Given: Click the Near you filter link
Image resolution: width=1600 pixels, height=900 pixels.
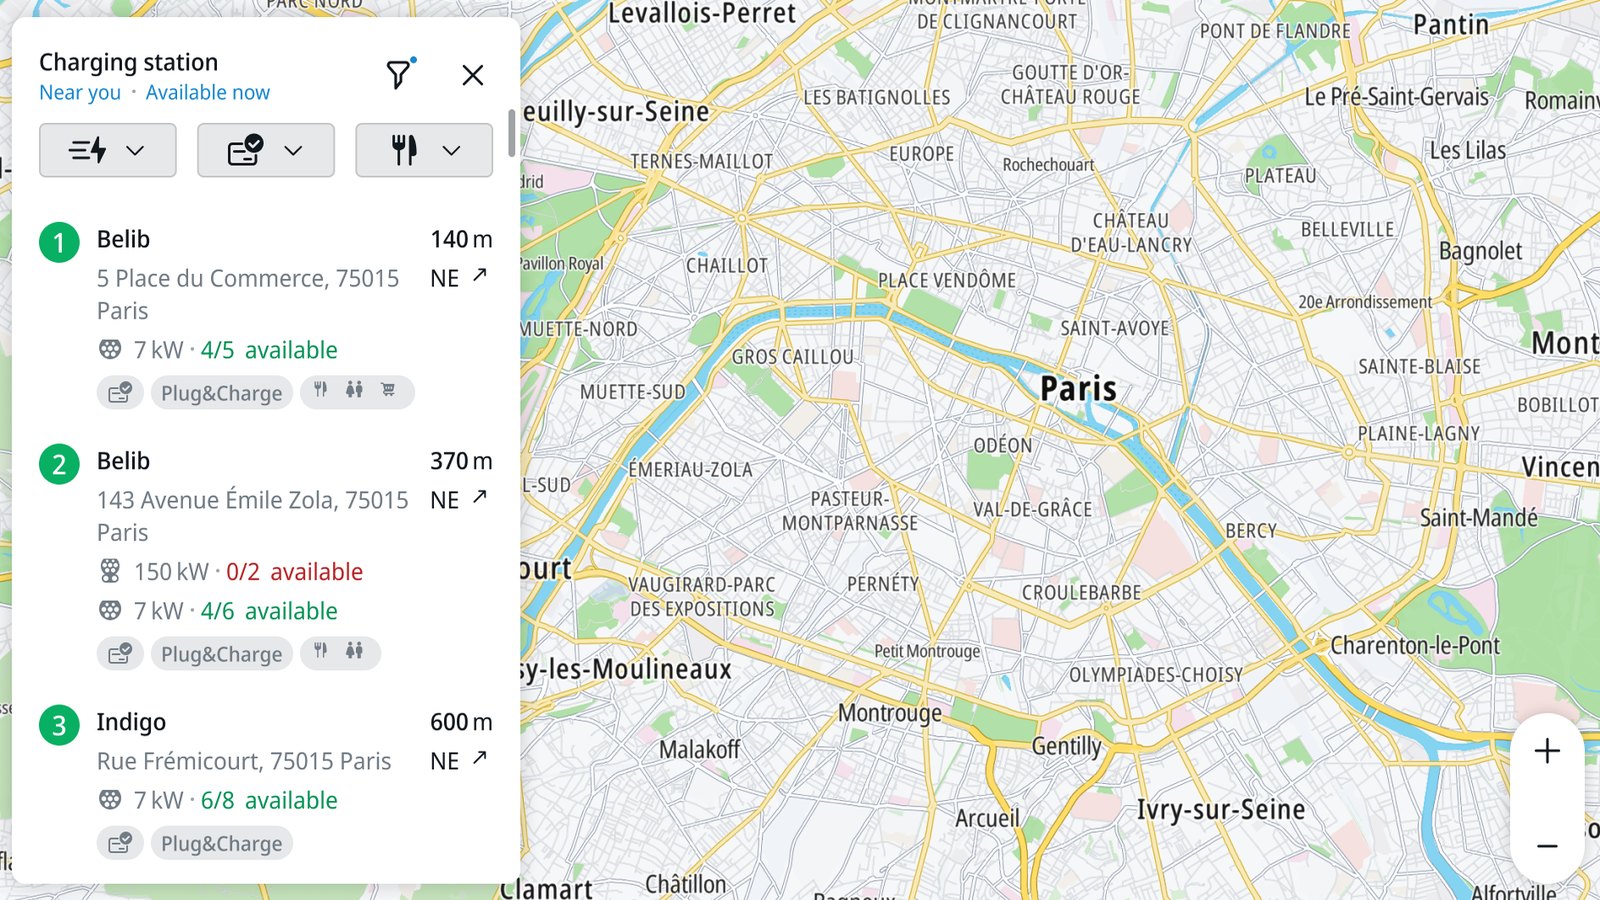Looking at the screenshot, I should 80,92.
